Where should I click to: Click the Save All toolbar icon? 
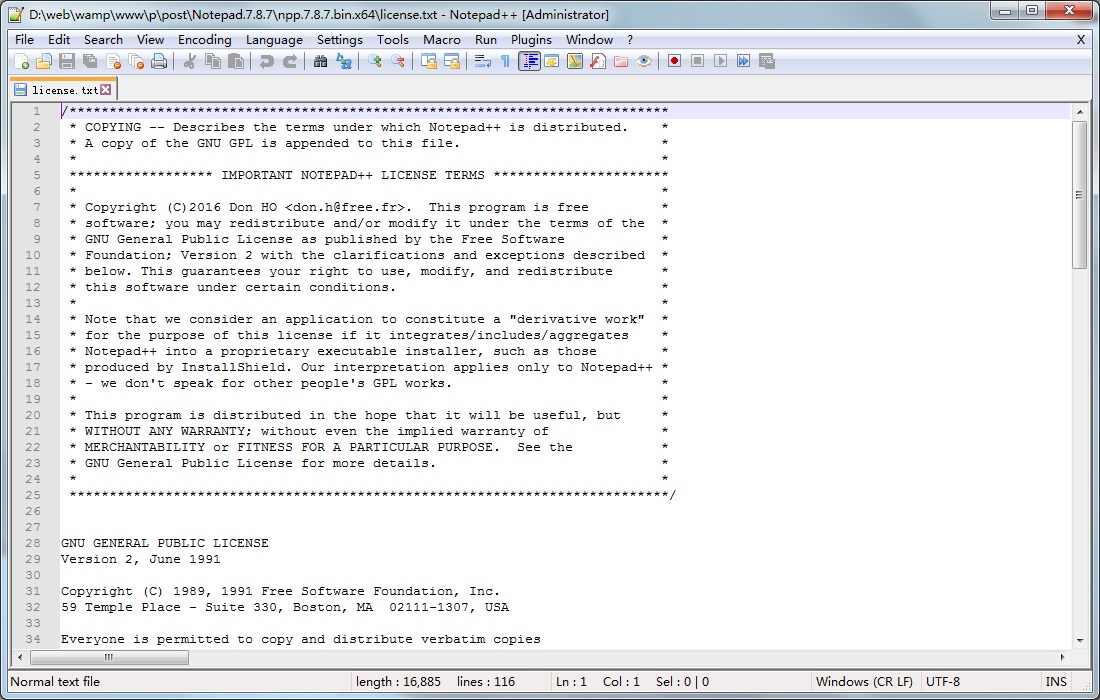point(90,62)
